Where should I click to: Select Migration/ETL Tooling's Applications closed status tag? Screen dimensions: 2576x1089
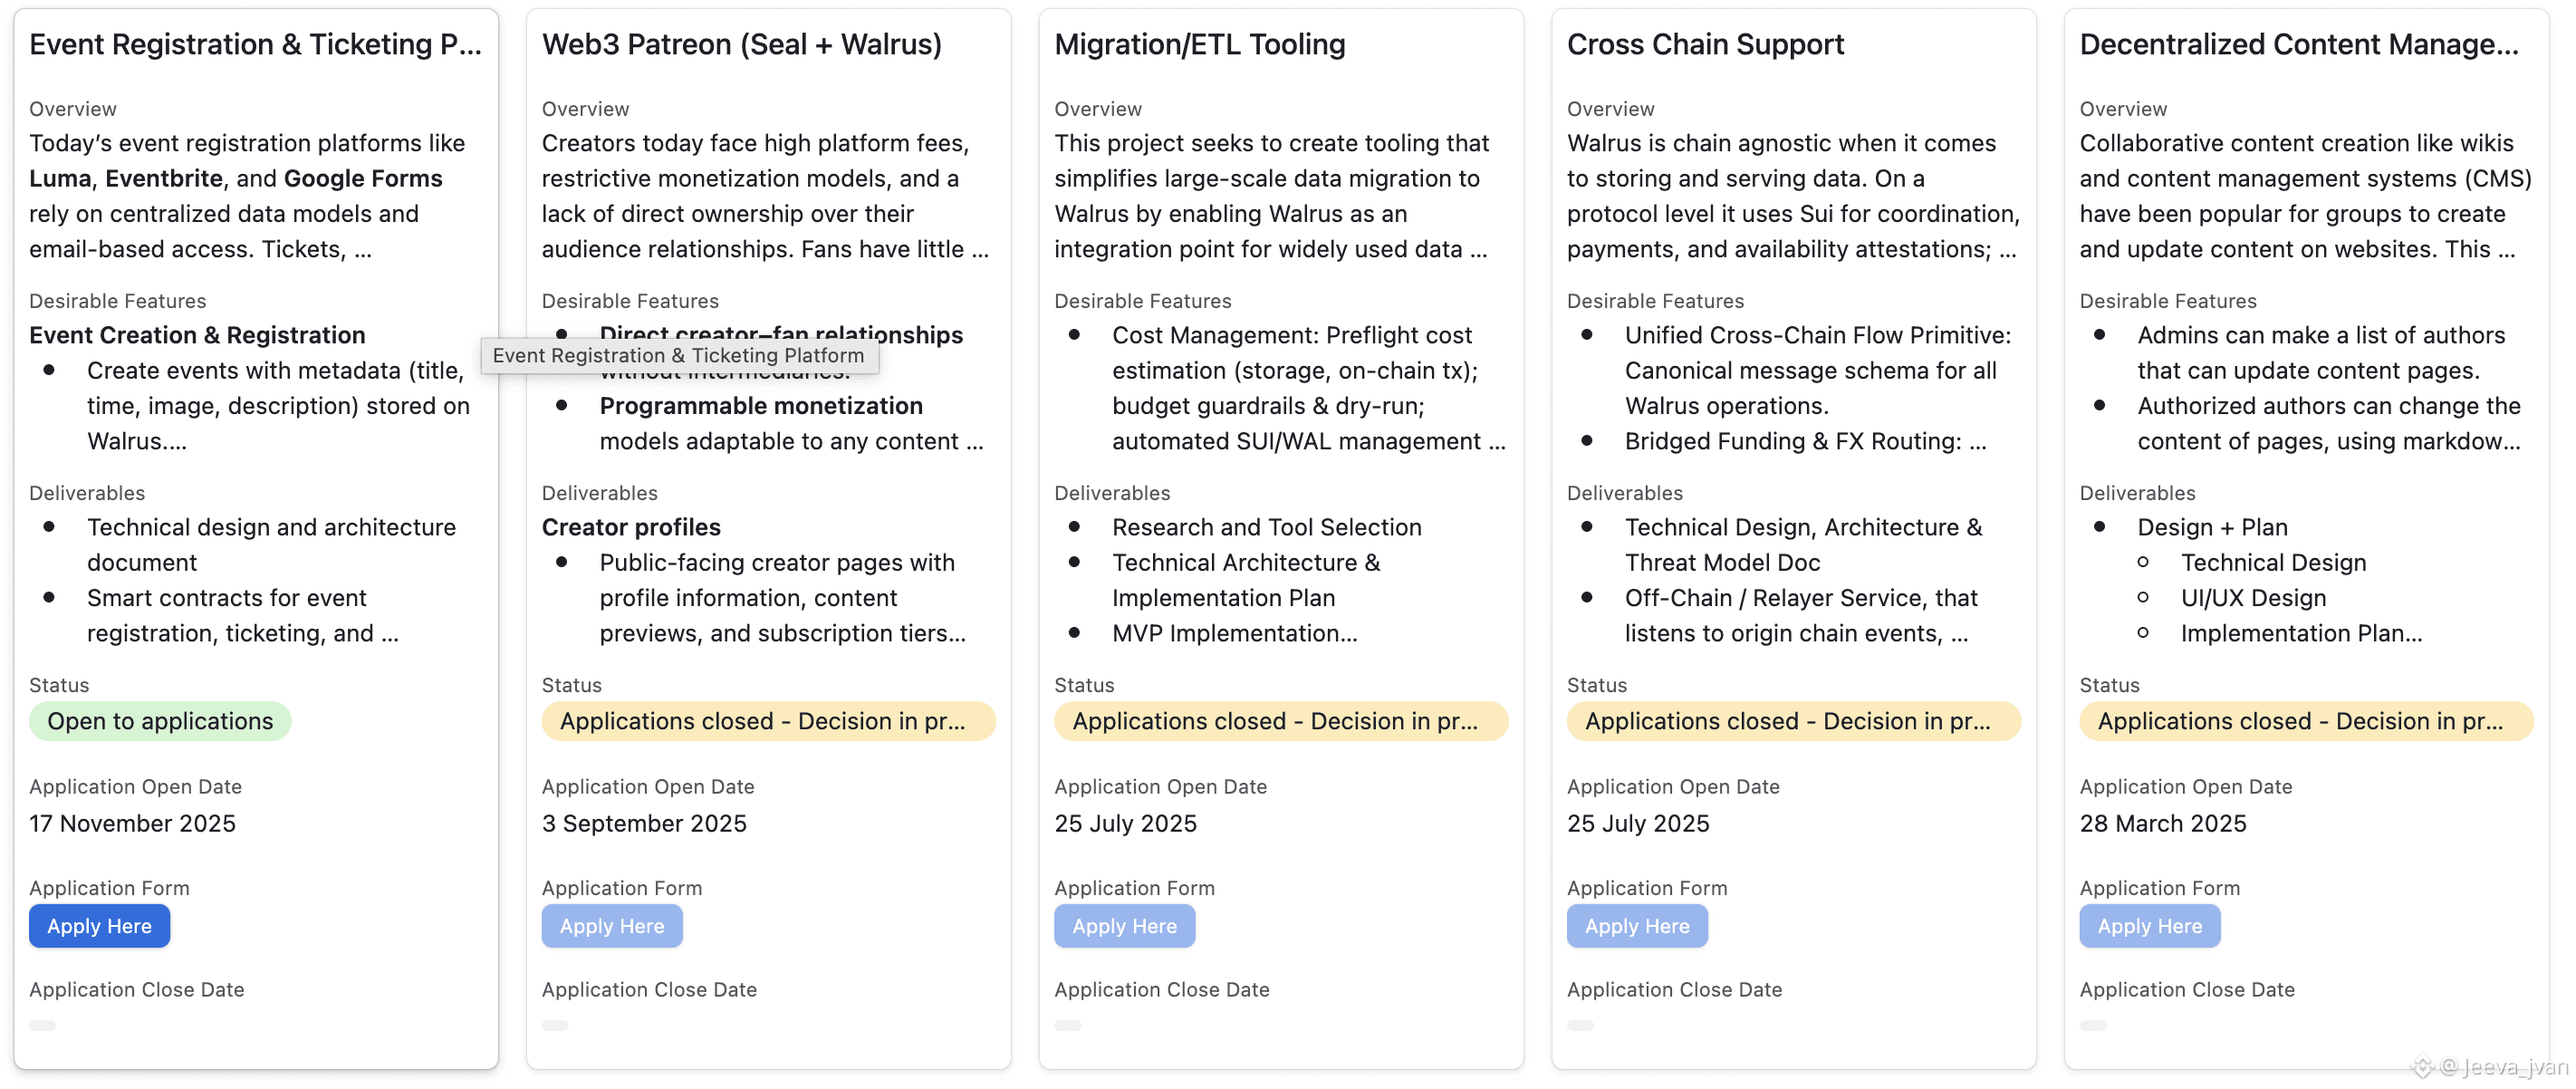click(x=1280, y=721)
